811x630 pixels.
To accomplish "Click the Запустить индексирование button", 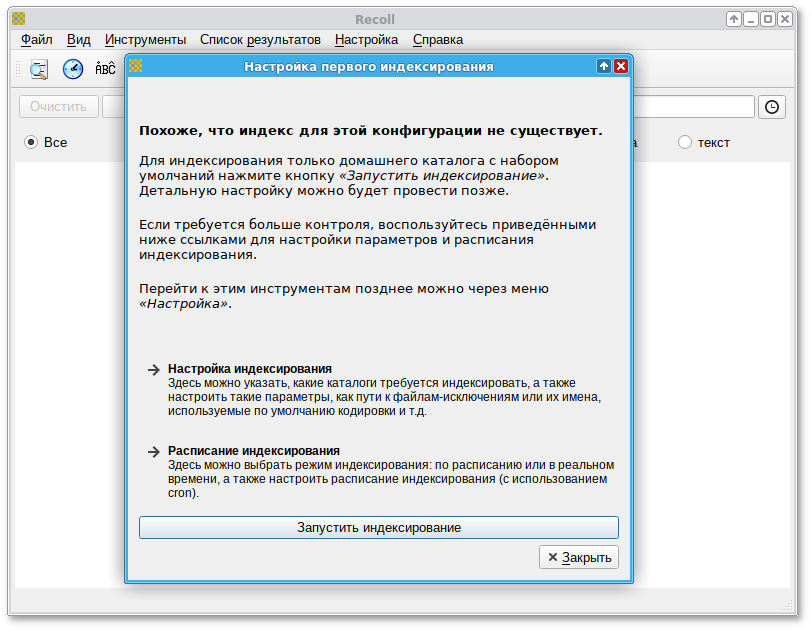I will 379,528.
